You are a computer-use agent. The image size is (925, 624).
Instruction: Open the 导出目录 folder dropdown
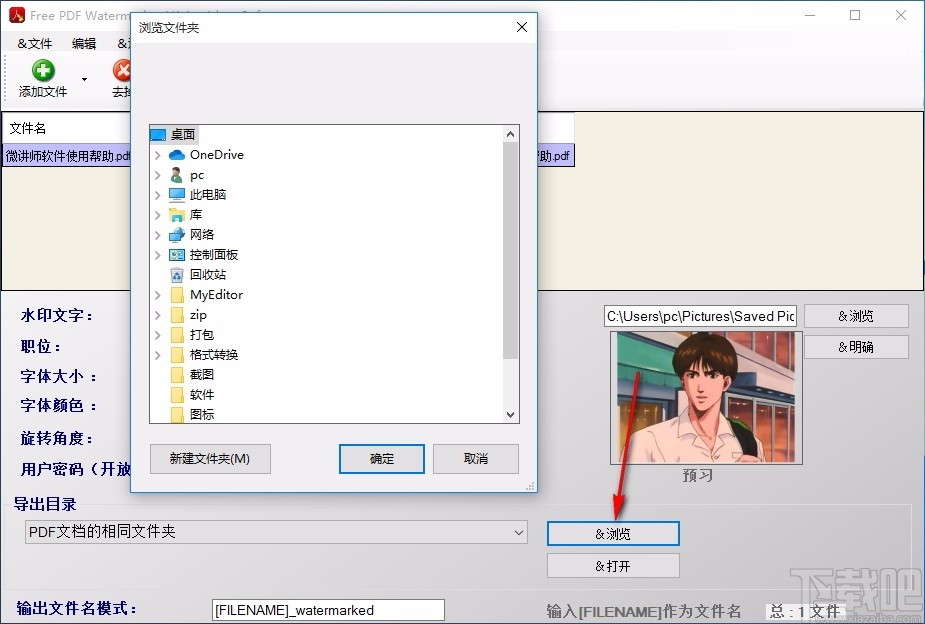point(516,532)
